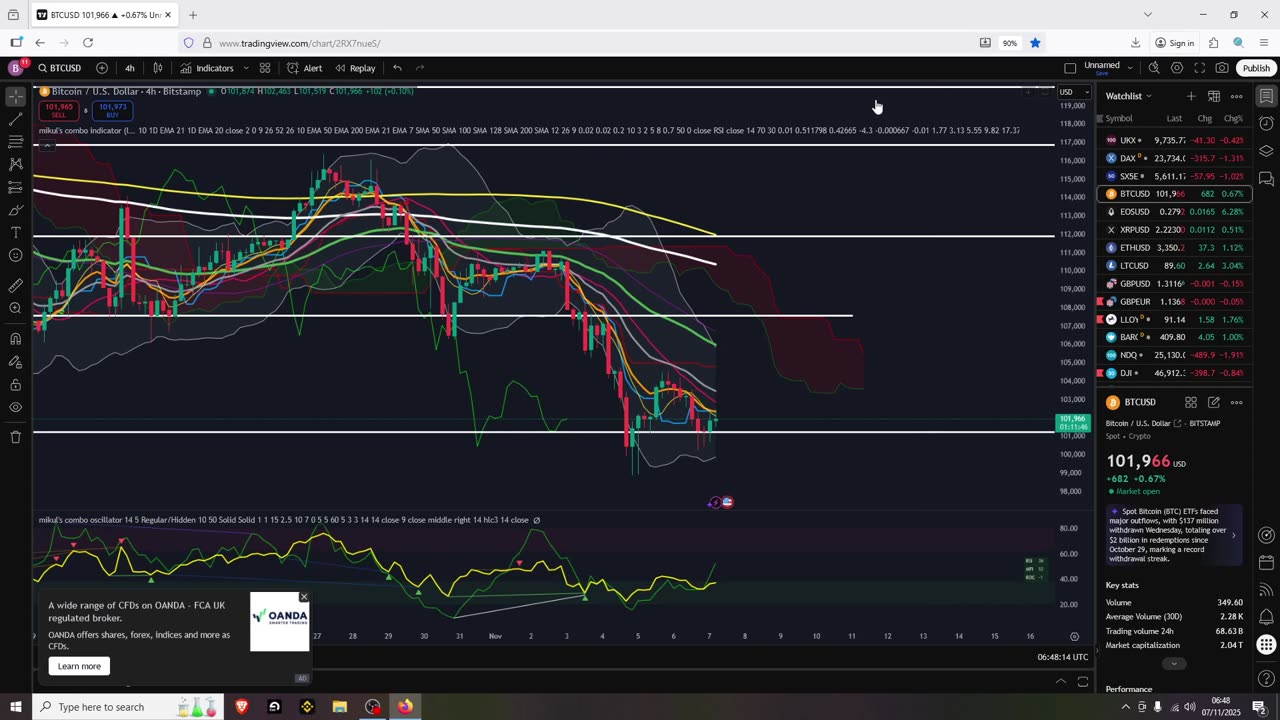Toggle lock all drawing tools
The height and width of the screenshot is (720, 1280).
point(15,384)
